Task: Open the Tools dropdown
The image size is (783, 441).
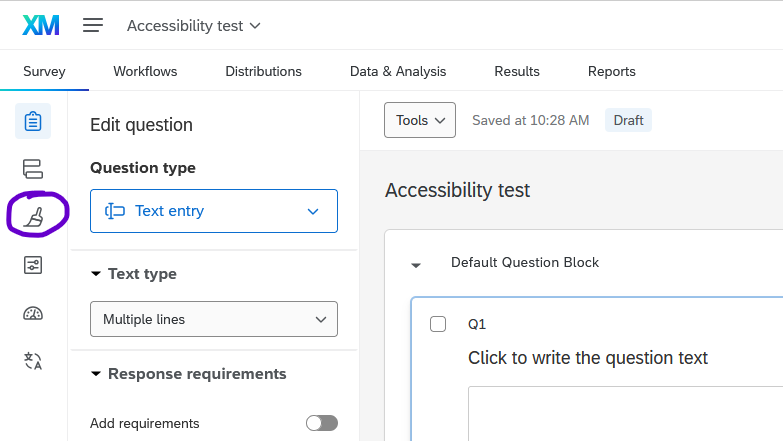Action: coord(419,120)
